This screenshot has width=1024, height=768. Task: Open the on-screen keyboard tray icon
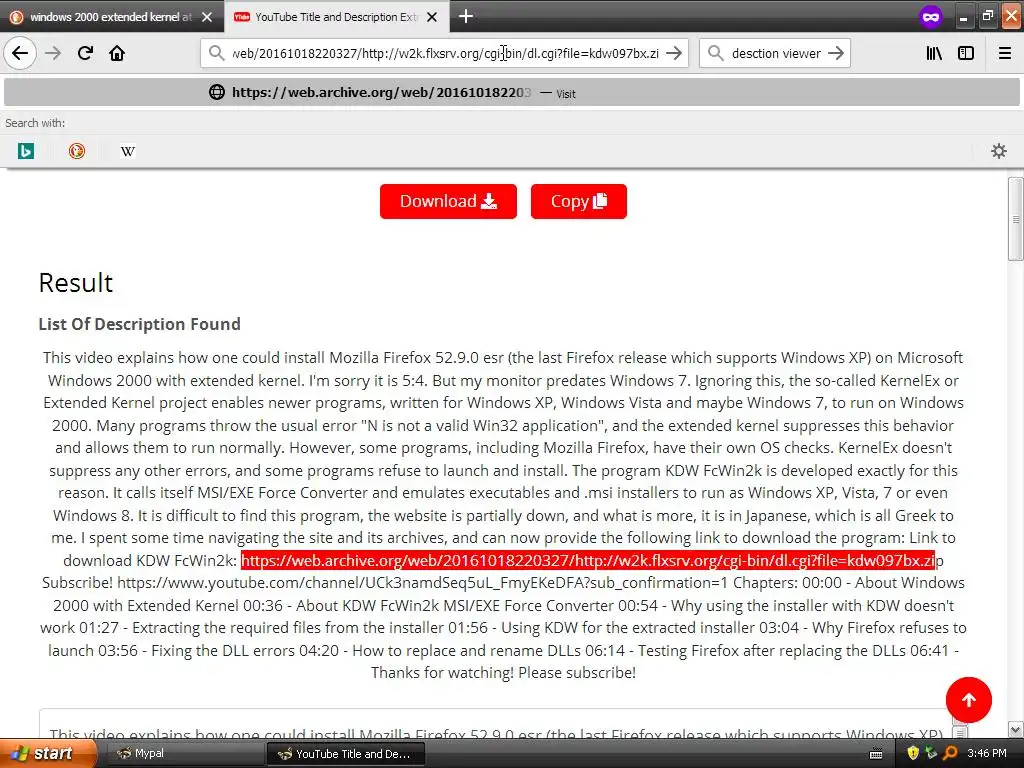pyautogui.click(x=876, y=754)
